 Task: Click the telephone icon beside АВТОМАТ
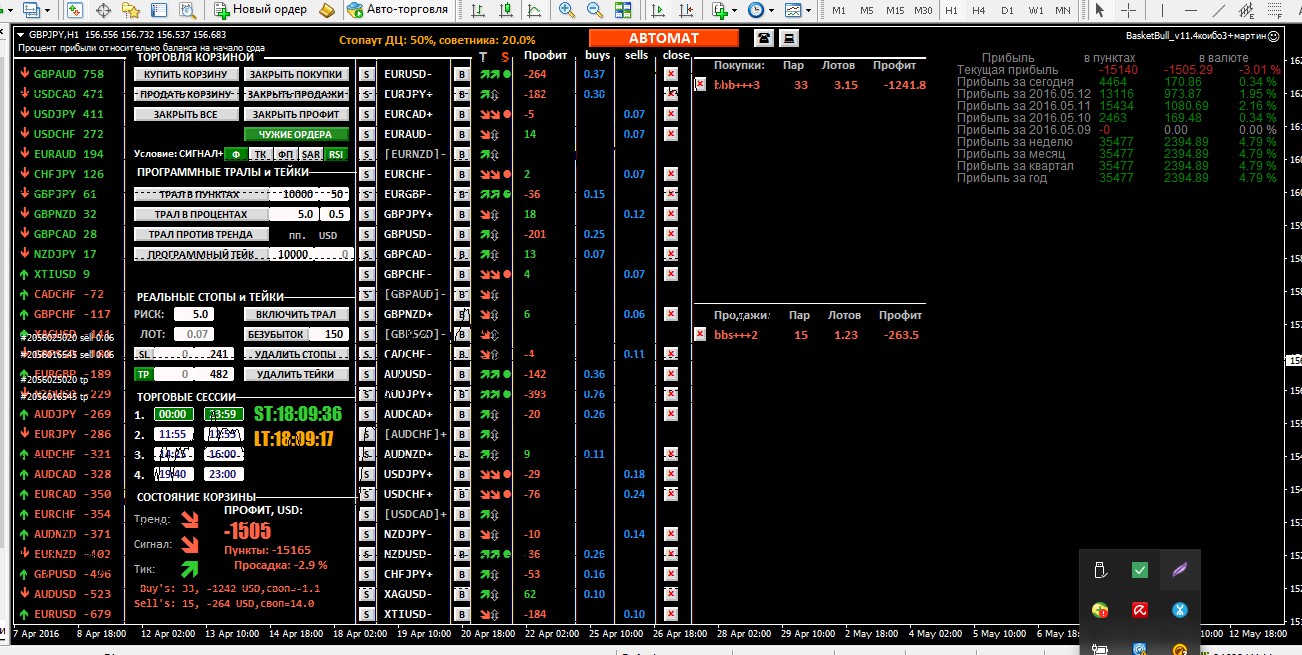click(765, 38)
